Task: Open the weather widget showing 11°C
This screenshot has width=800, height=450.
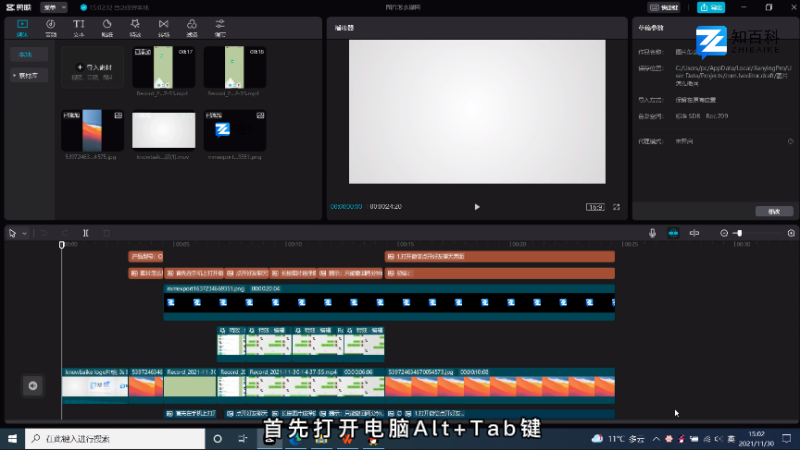Action: click(617, 439)
